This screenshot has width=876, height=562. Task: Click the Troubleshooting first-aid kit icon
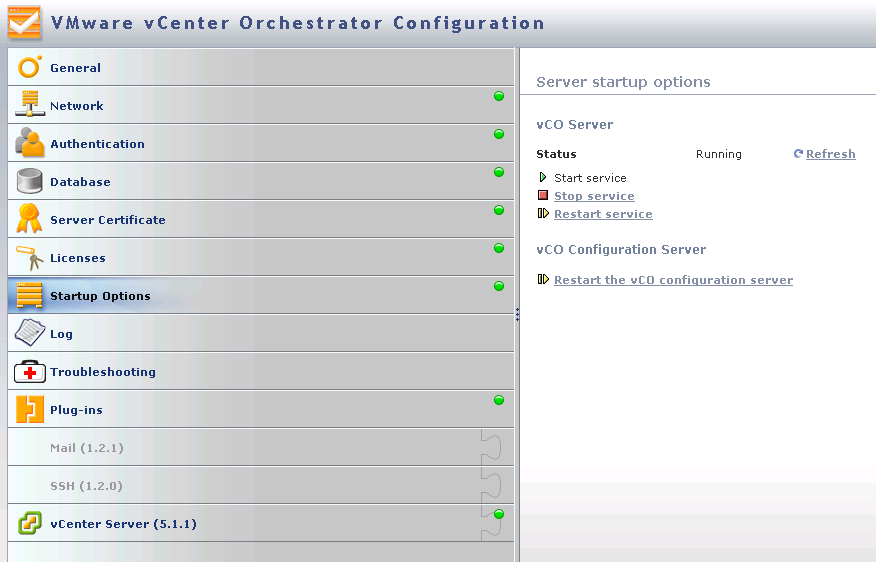point(30,372)
